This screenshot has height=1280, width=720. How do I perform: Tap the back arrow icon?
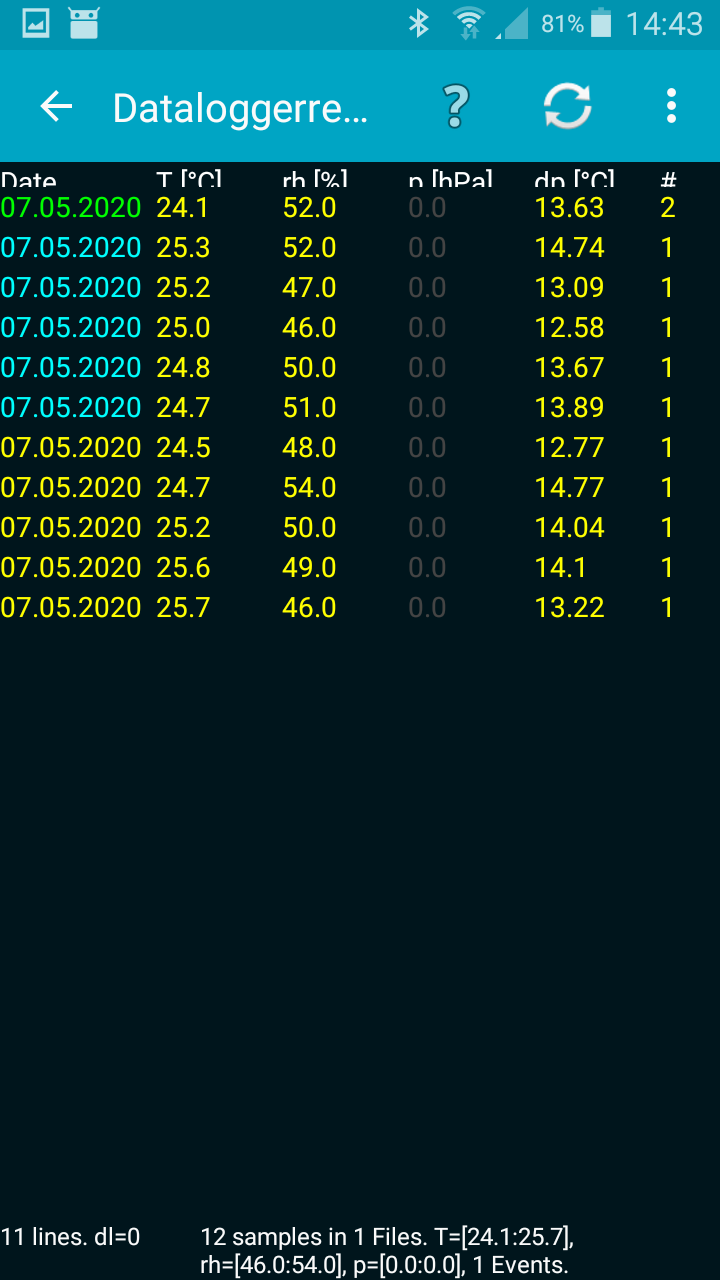tap(56, 106)
